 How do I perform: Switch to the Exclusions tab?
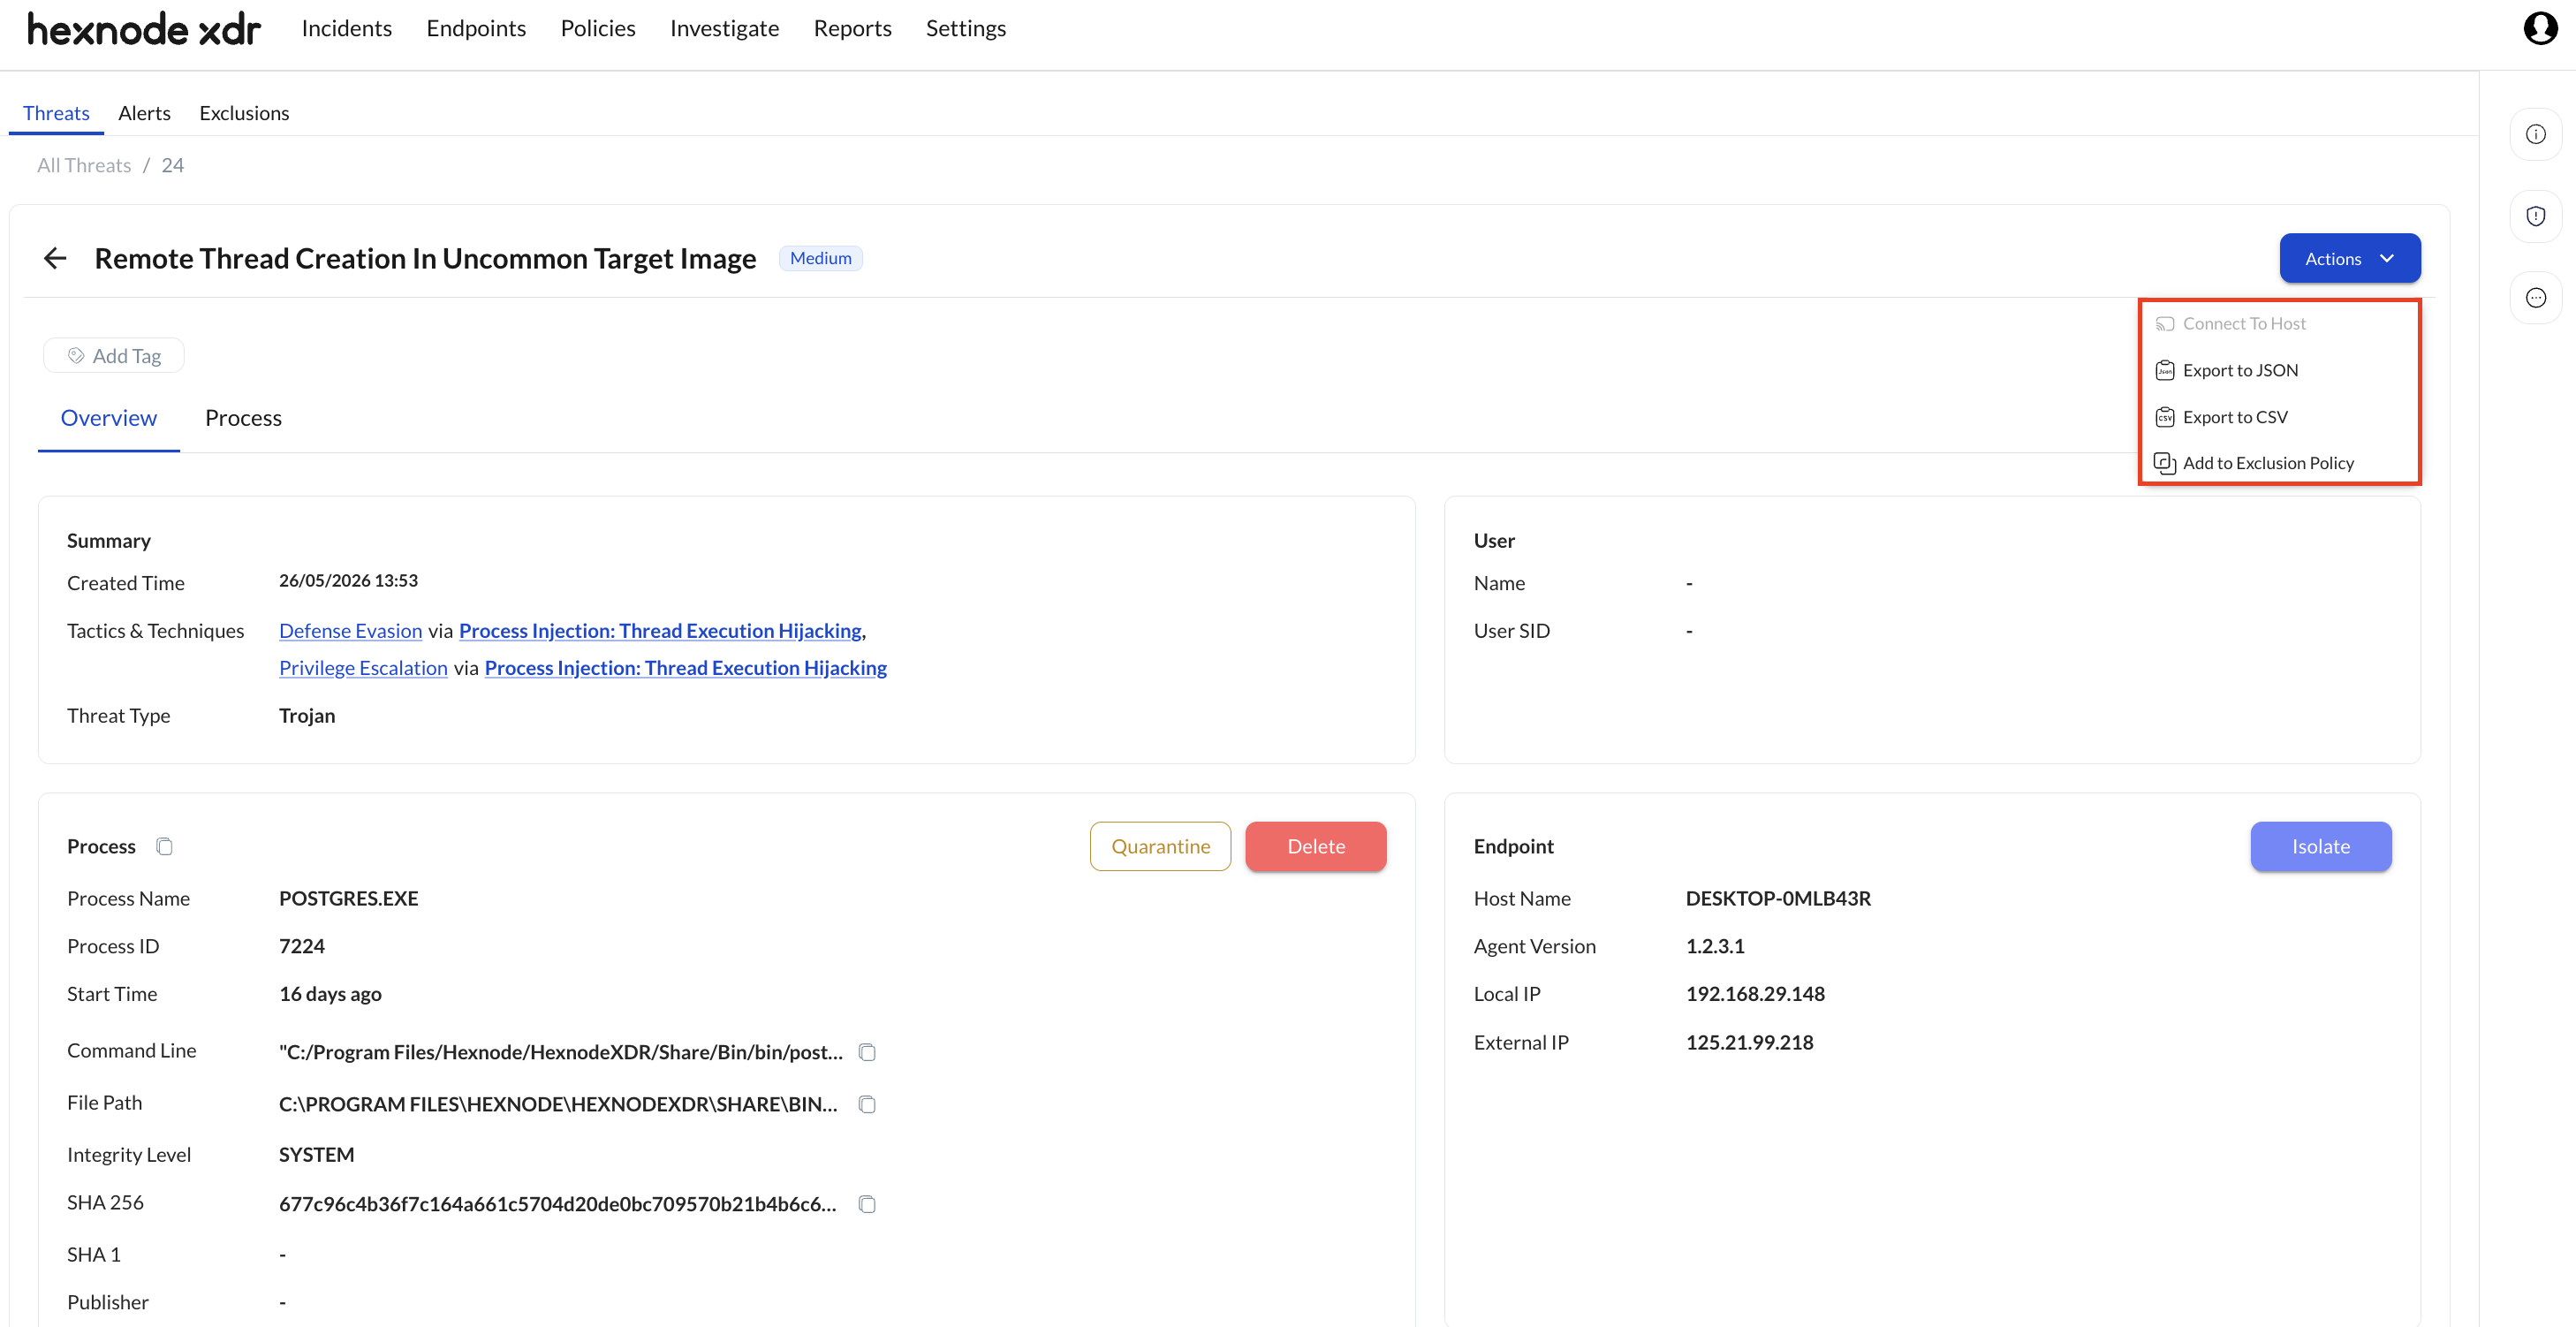[x=244, y=113]
